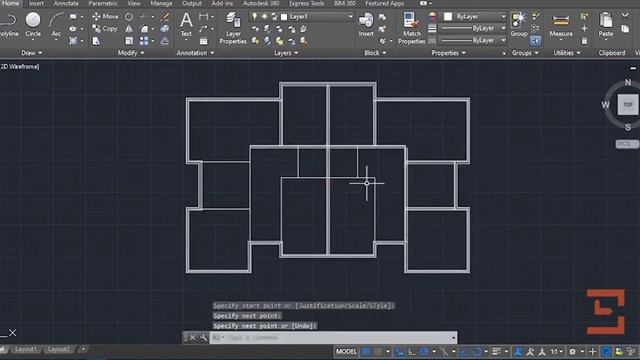640x360 pixels.
Task: Select the Explode tool
Action: point(165,29)
